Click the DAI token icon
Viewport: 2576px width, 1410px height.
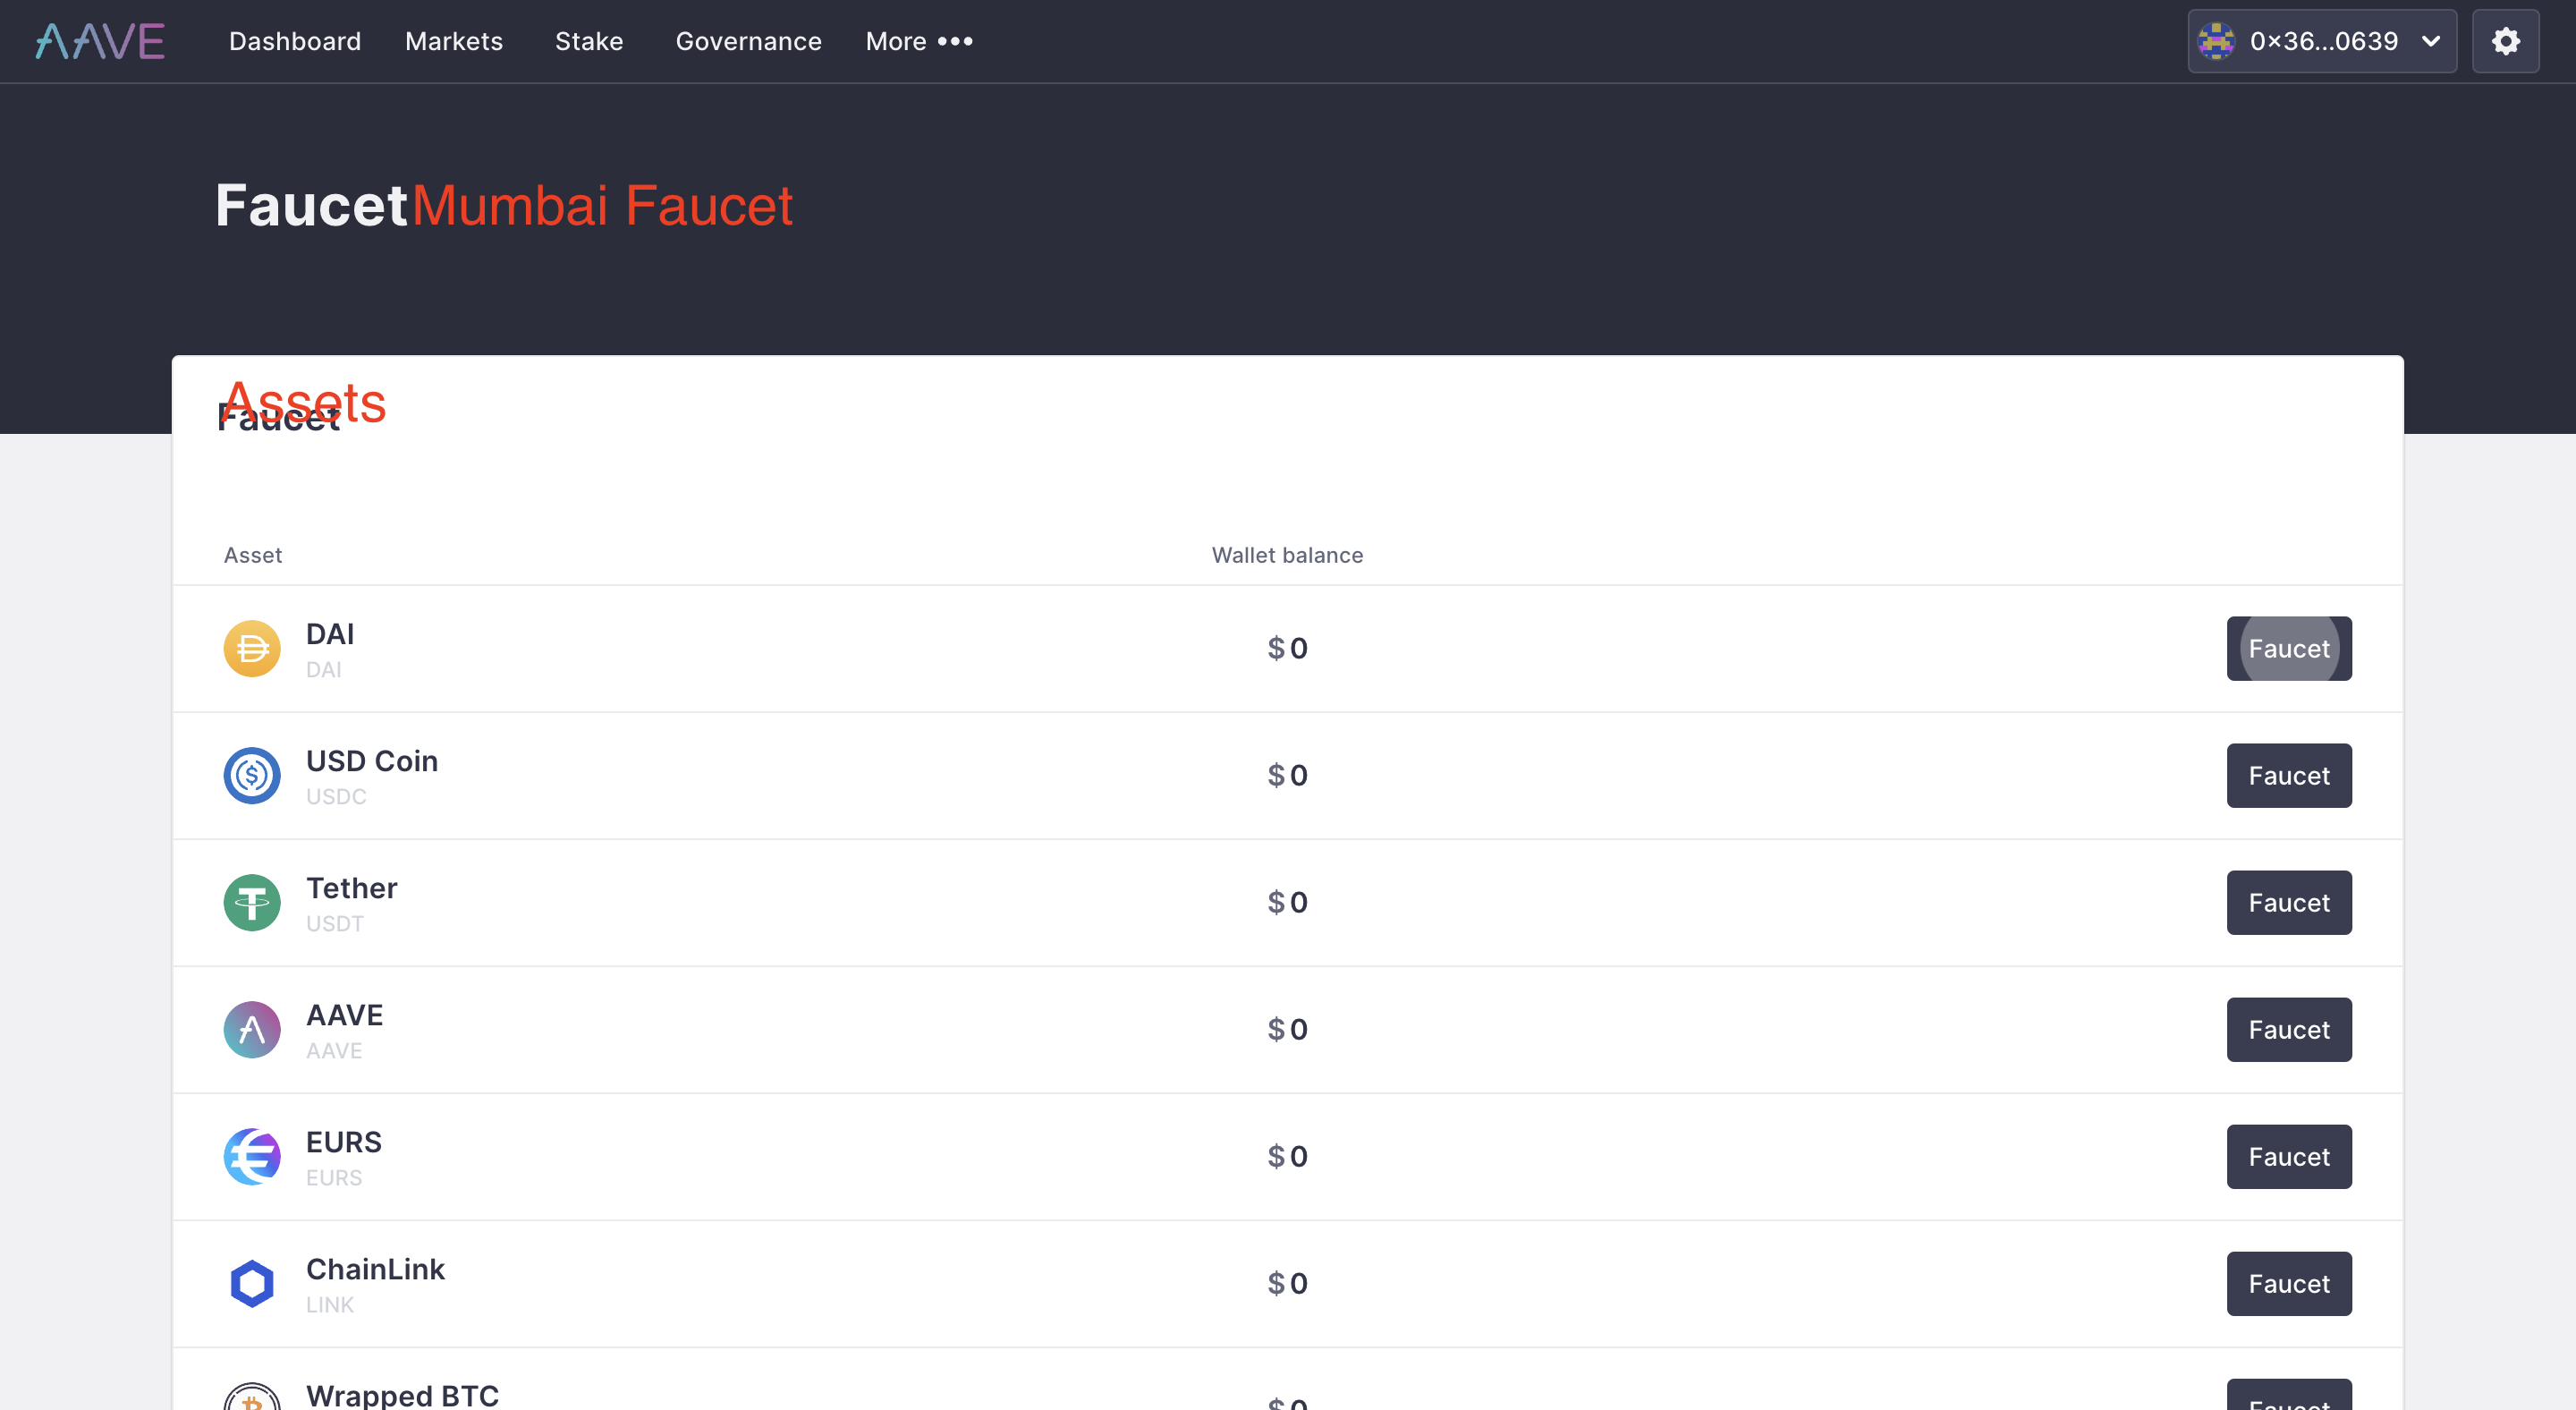pyautogui.click(x=252, y=648)
